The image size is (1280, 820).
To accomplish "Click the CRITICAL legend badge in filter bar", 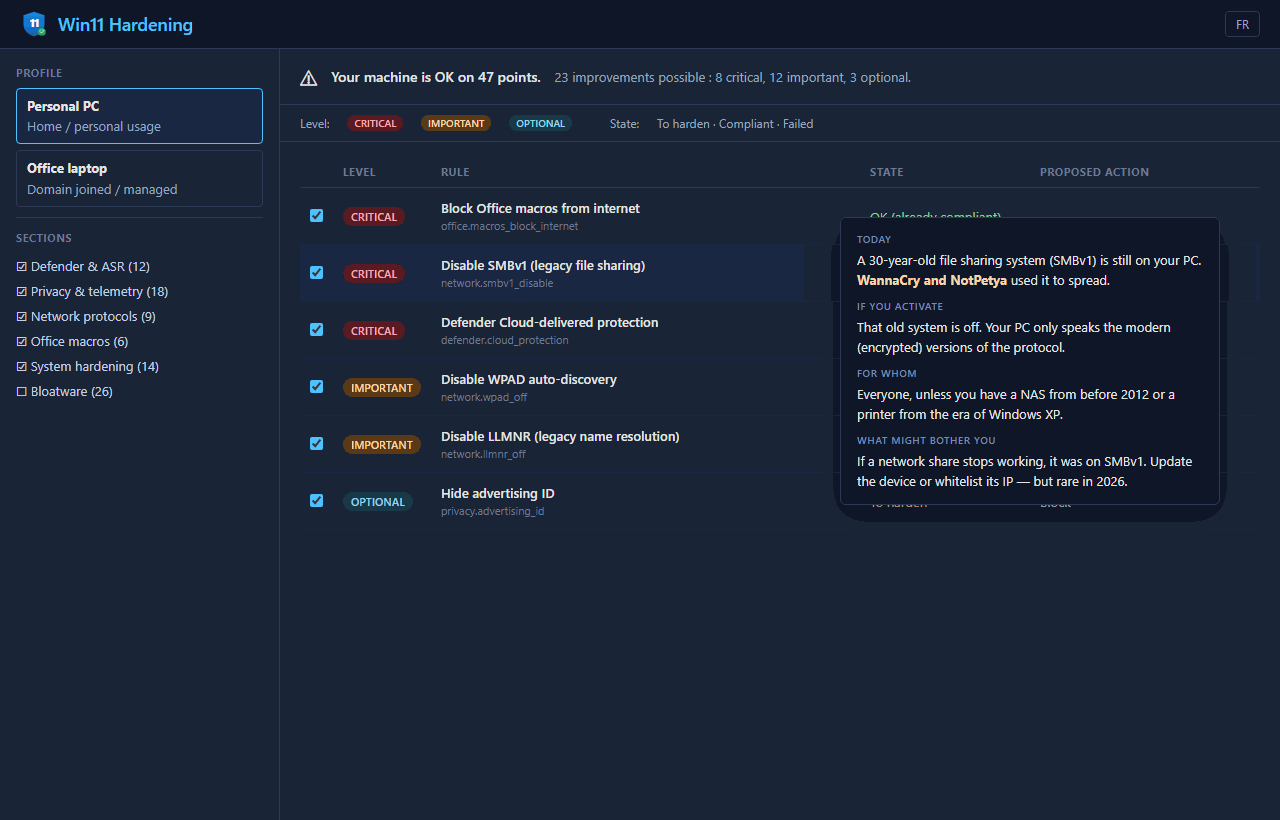I will (375, 124).
